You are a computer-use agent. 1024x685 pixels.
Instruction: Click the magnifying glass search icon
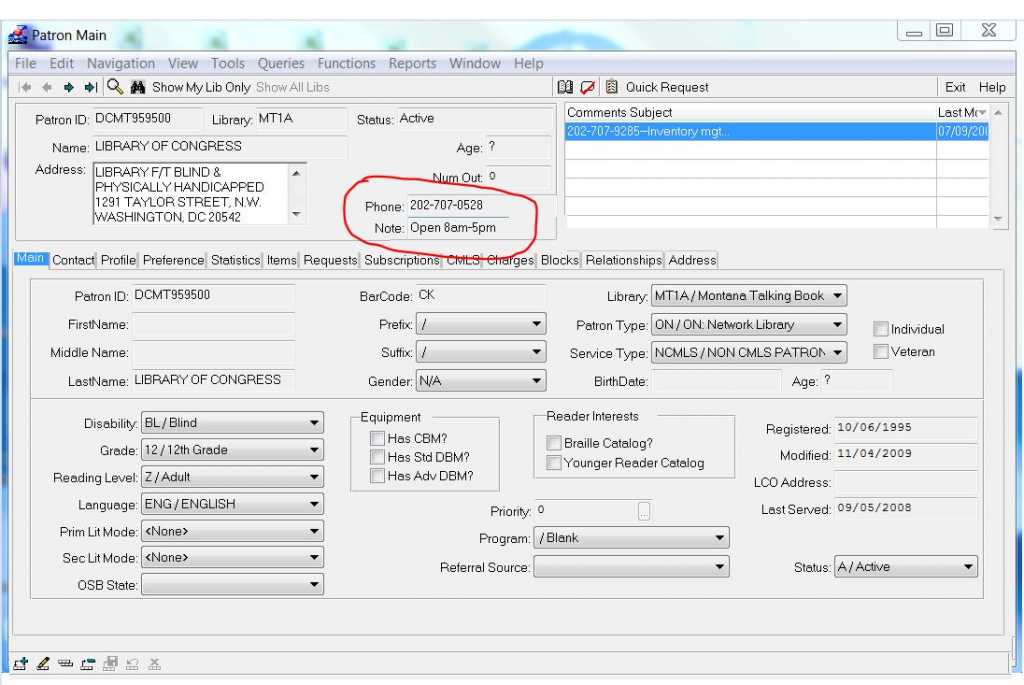pyautogui.click(x=114, y=87)
